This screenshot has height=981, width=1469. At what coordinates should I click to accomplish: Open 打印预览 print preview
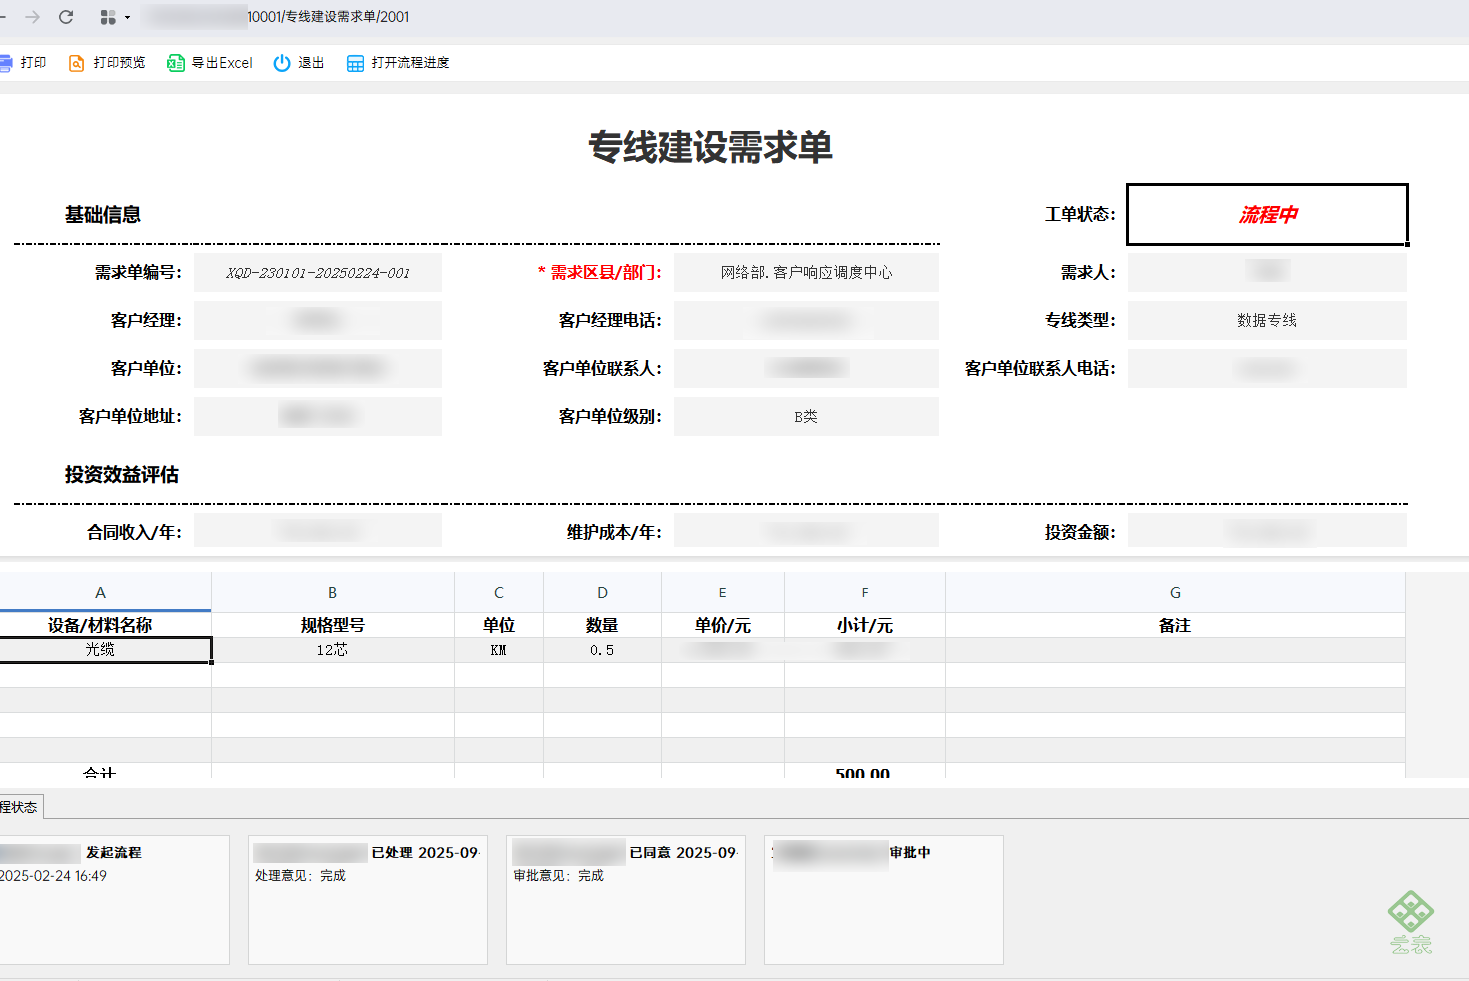pos(107,63)
